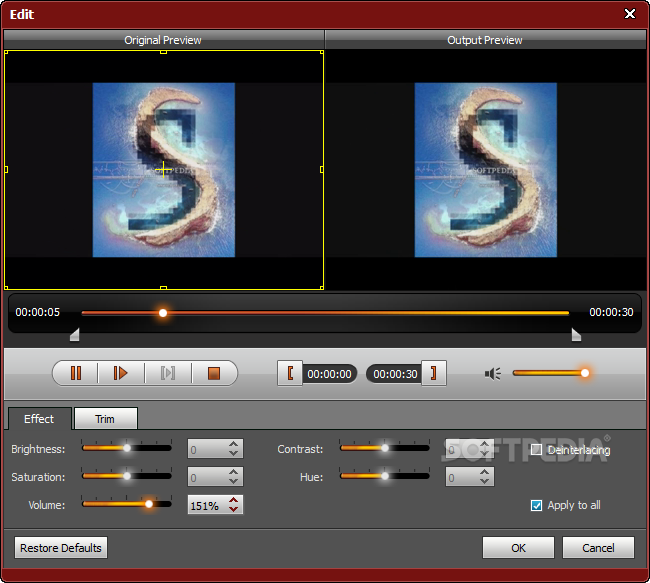Click the left-middle crop handle in Original Preview

pos(6,170)
